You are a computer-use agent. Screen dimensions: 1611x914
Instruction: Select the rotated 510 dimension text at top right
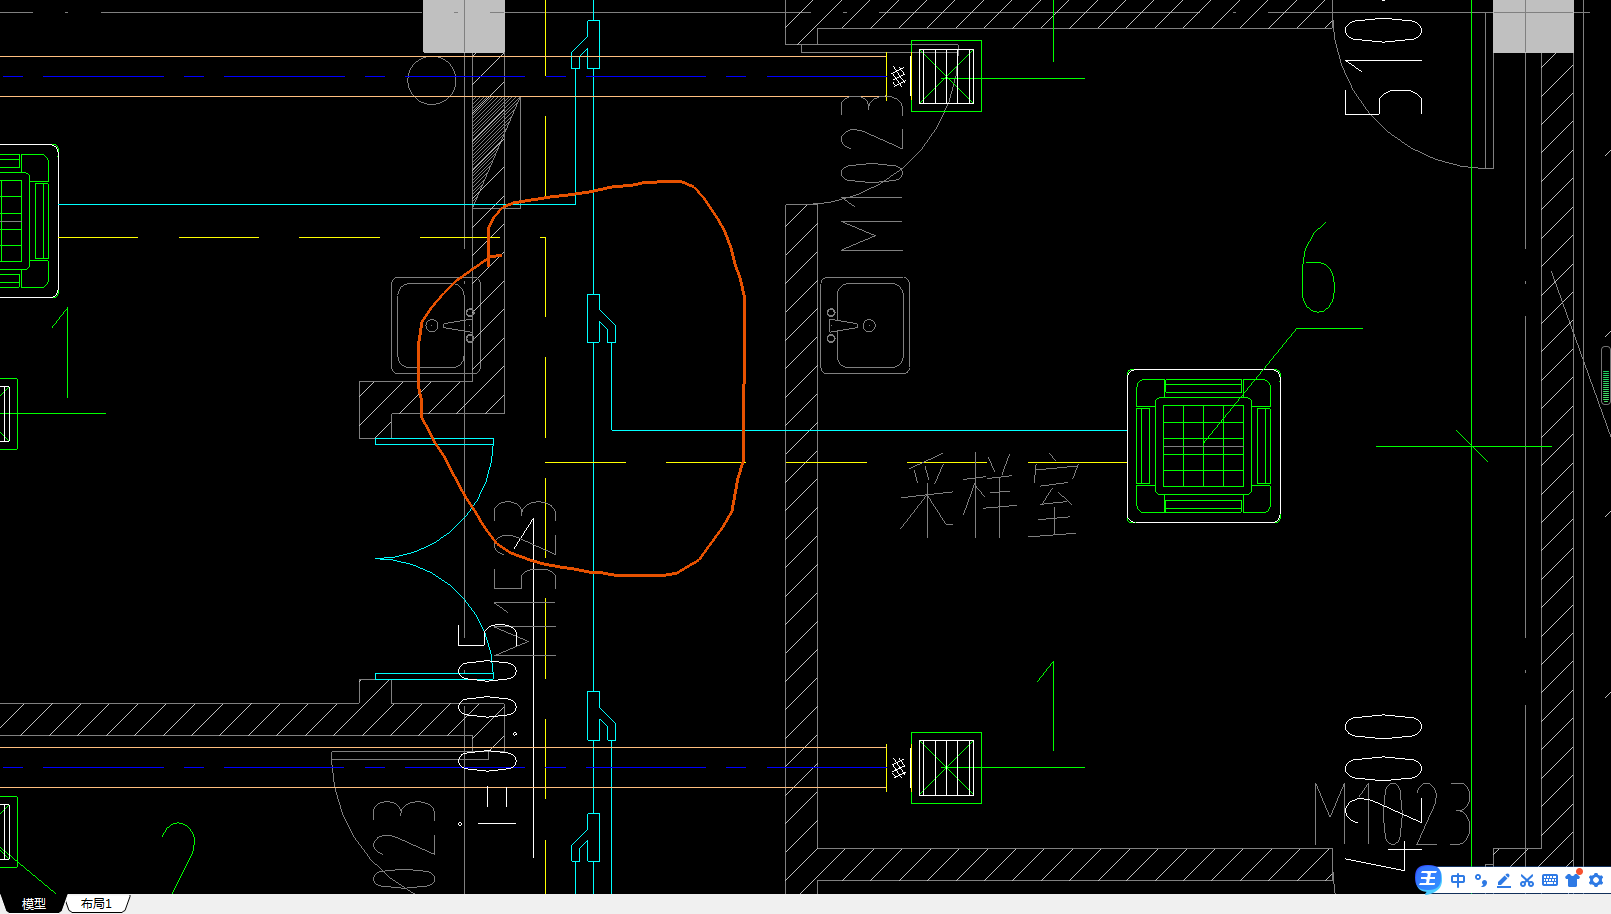tap(1383, 66)
